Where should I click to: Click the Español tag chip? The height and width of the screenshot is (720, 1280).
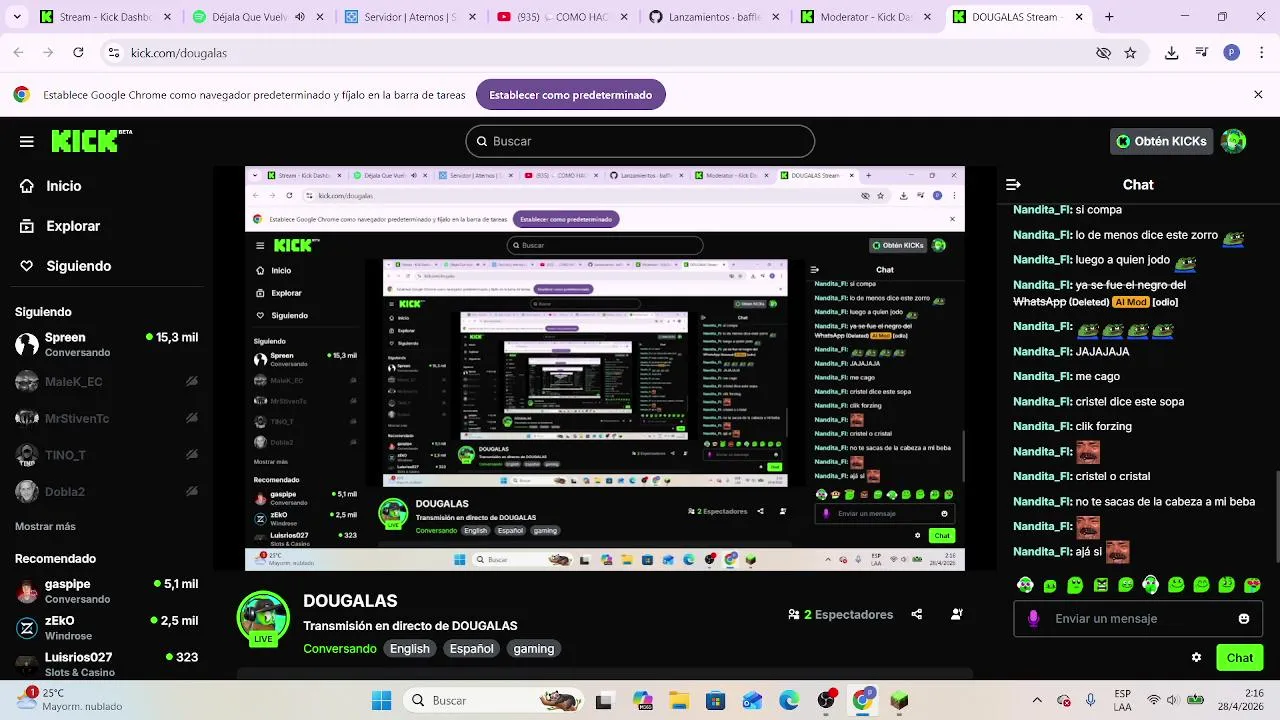coord(471,649)
